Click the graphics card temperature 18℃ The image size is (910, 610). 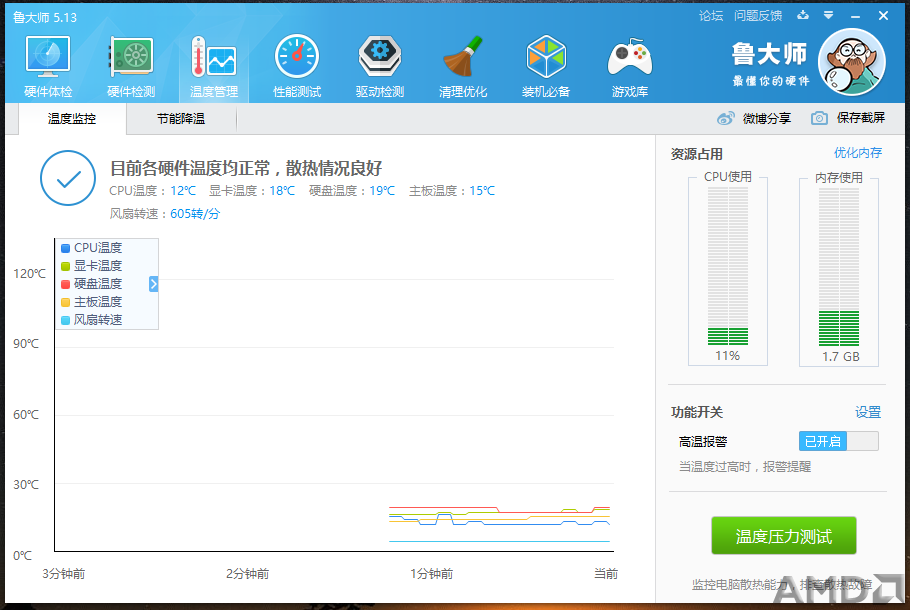coord(282,191)
